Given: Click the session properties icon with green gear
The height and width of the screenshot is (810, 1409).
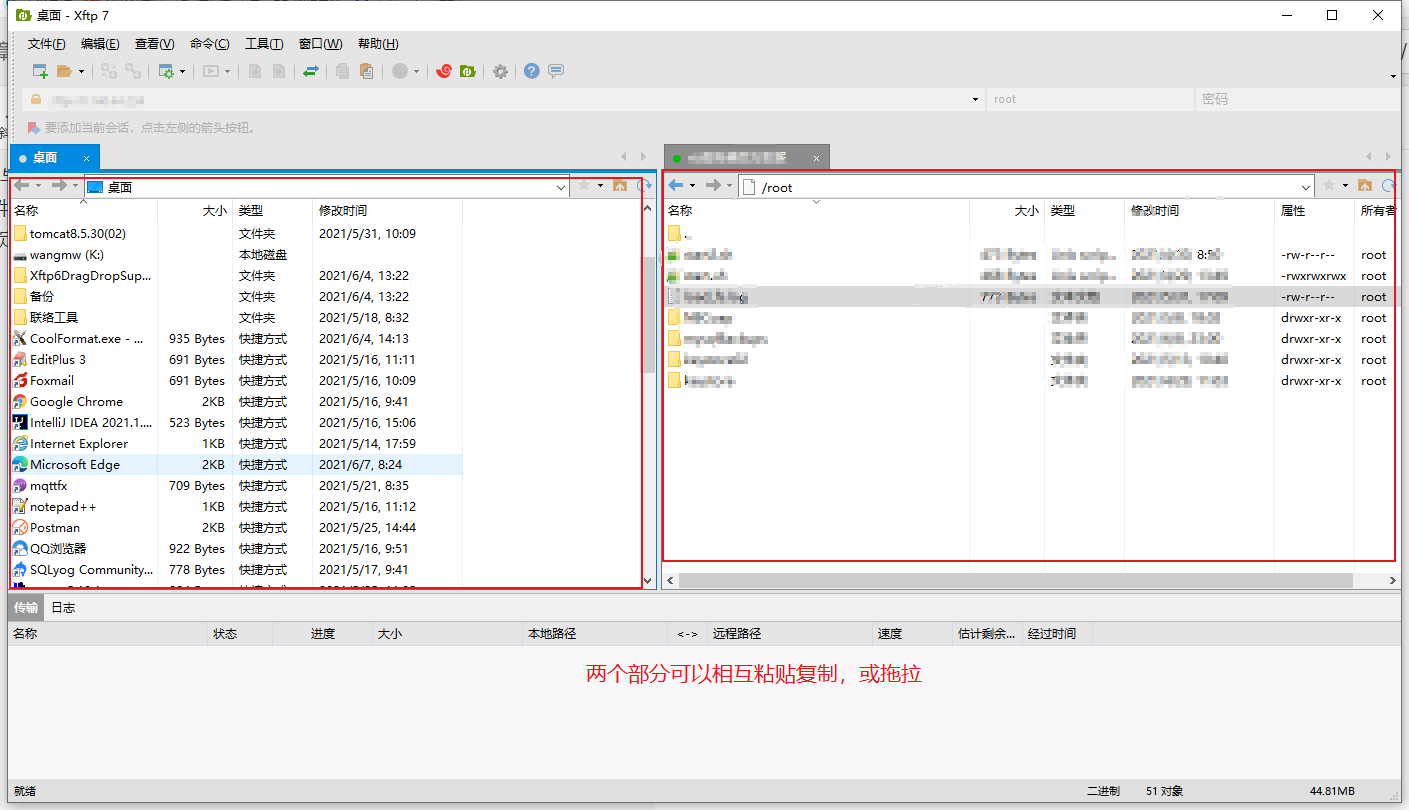Looking at the screenshot, I should (x=166, y=71).
